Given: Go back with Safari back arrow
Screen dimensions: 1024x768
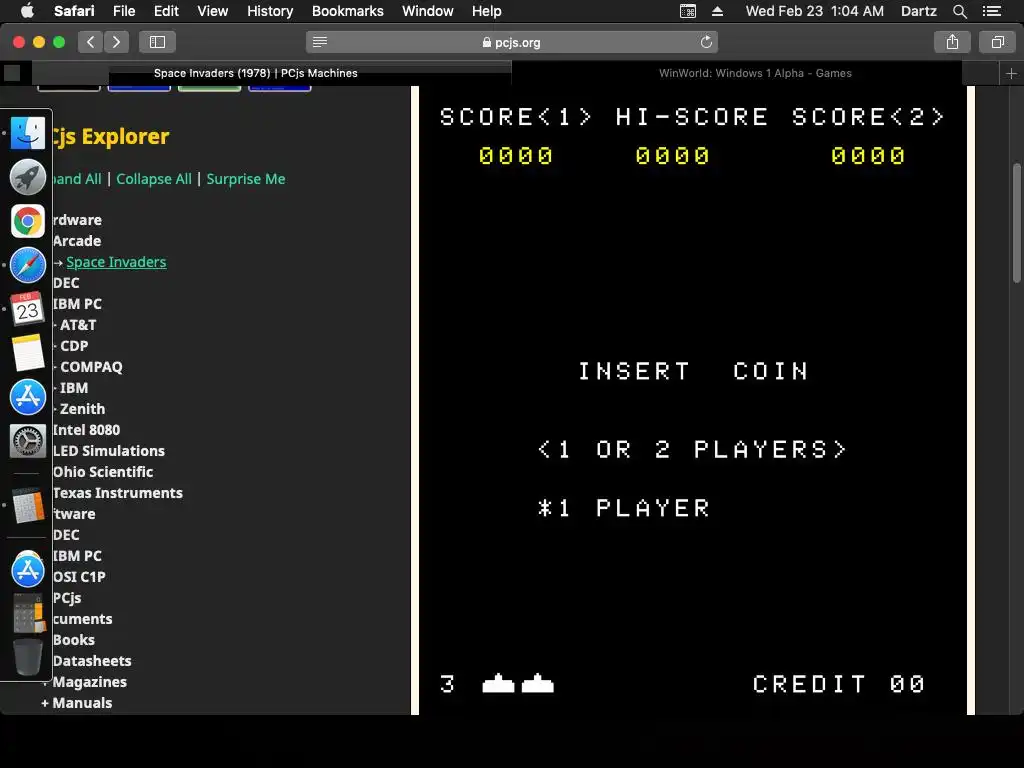Looking at the screenshot, I should [91, 42].
